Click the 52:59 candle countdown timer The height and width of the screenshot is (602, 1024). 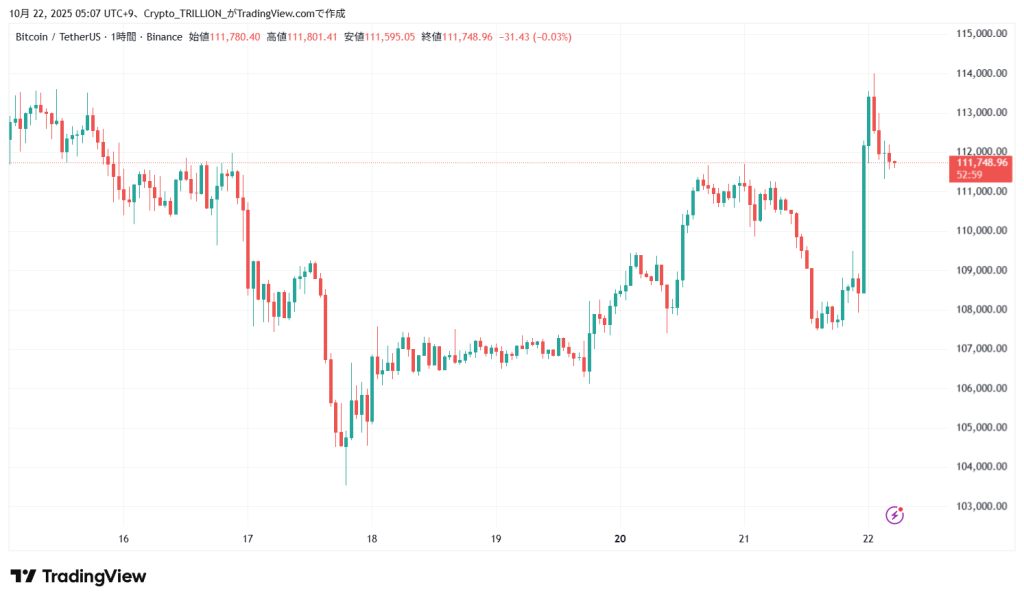pos(970,175)
